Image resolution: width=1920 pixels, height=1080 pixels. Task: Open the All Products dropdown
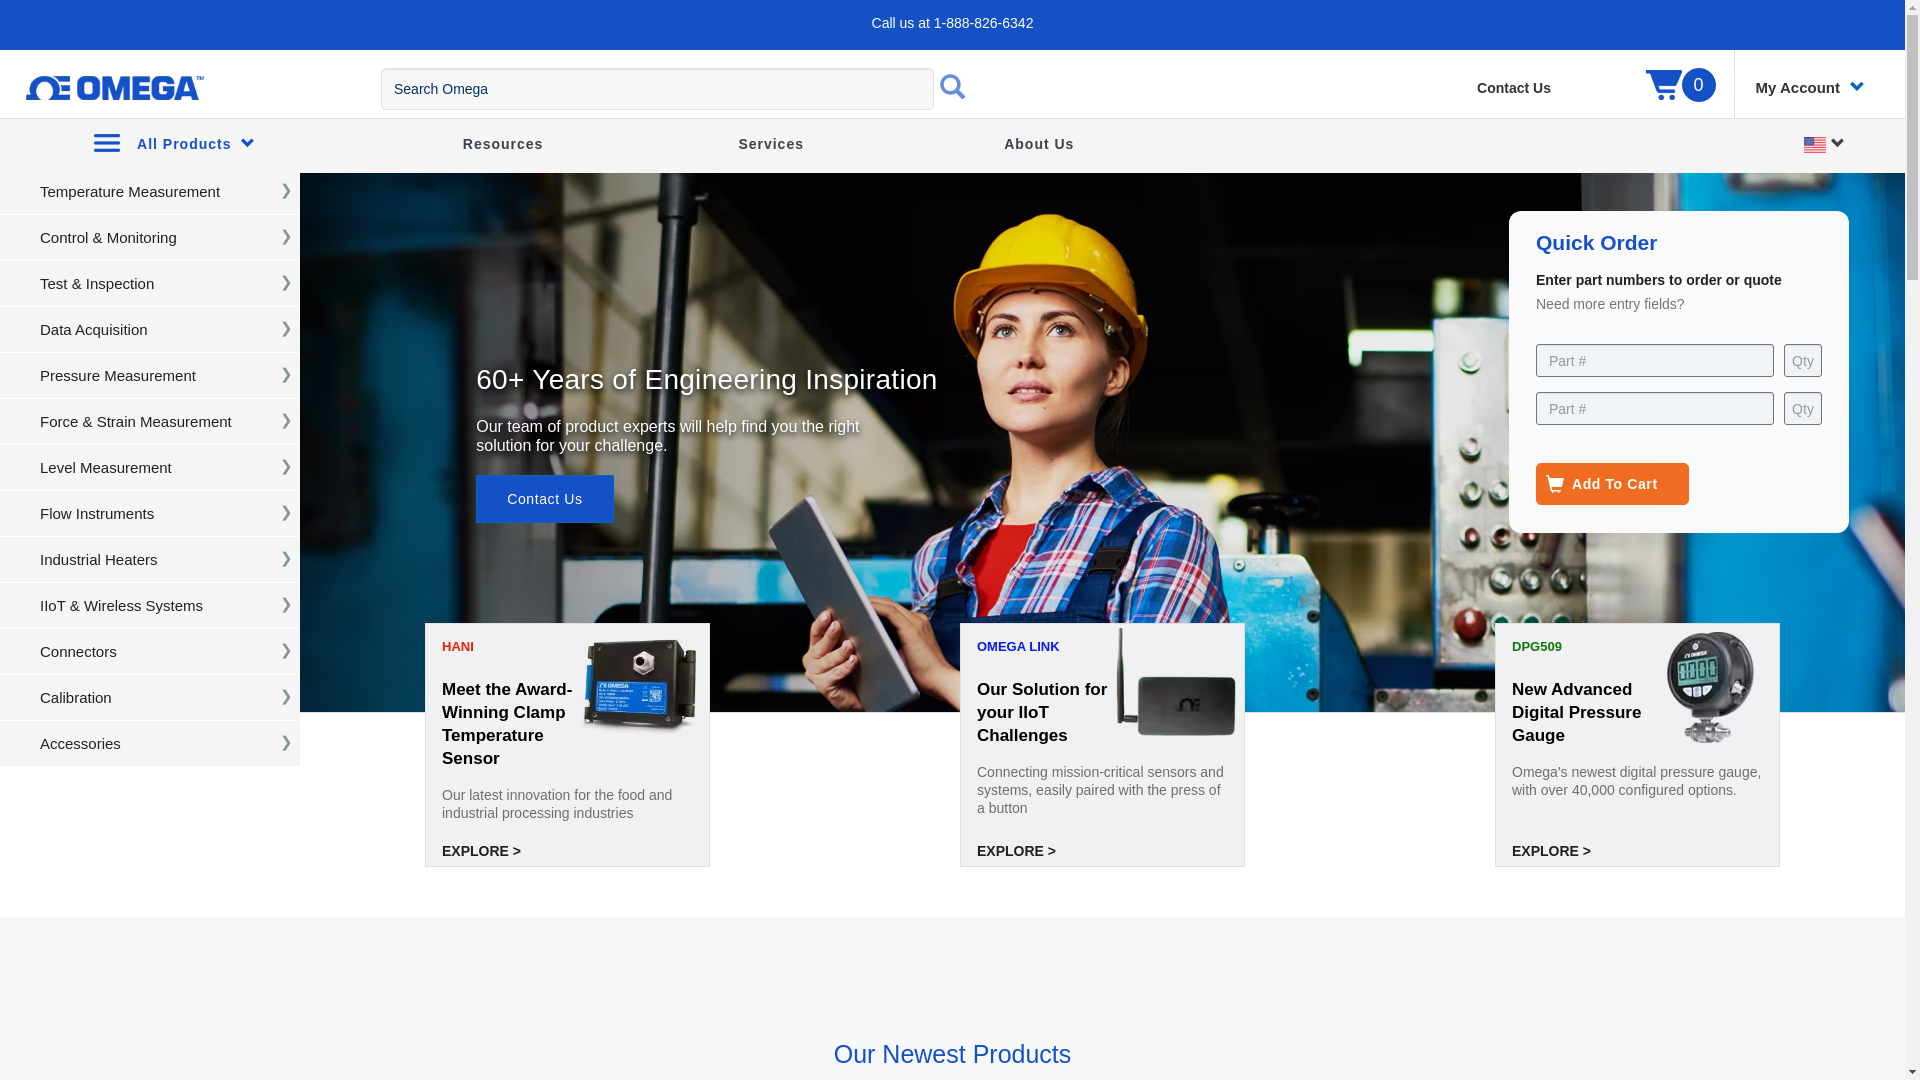point(195,144)
